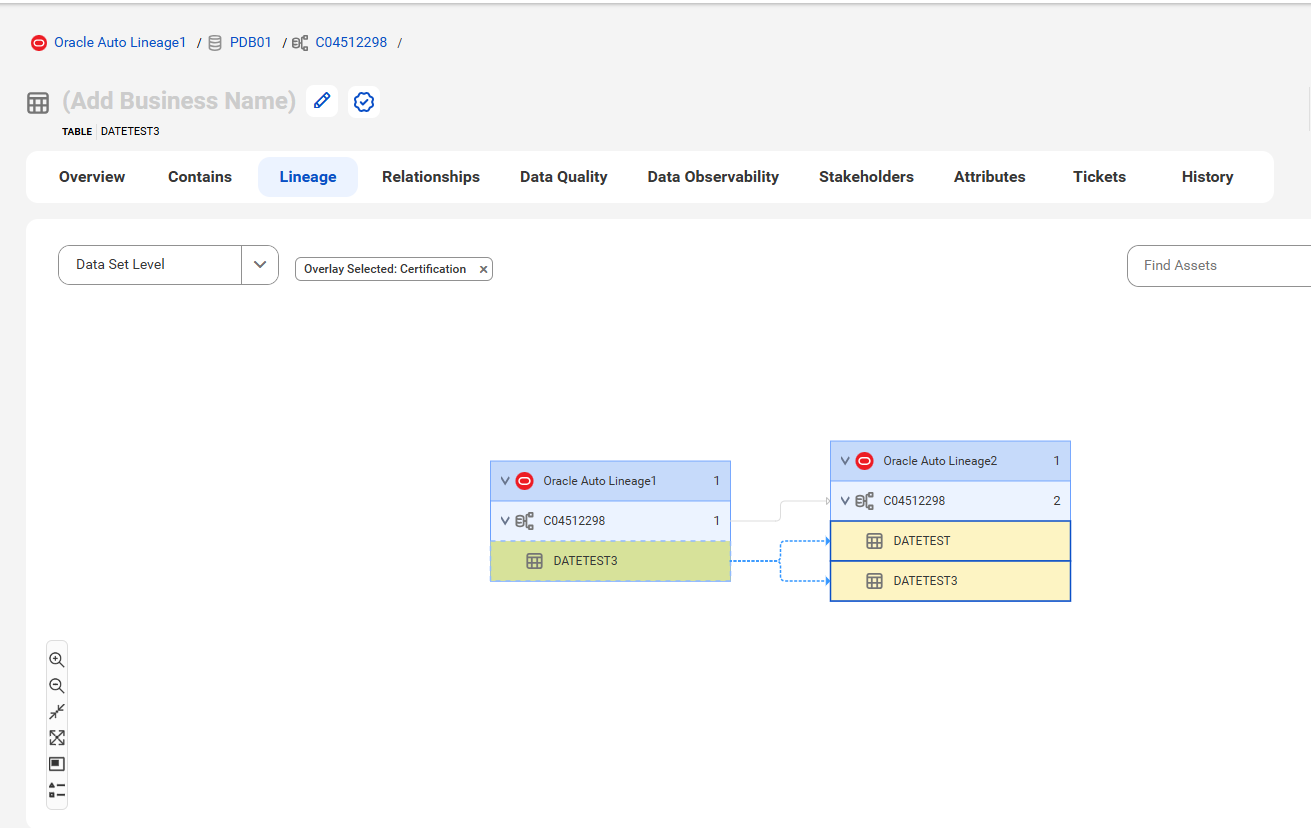Click the pencil edit business name icon

click(x=322, y=101)
